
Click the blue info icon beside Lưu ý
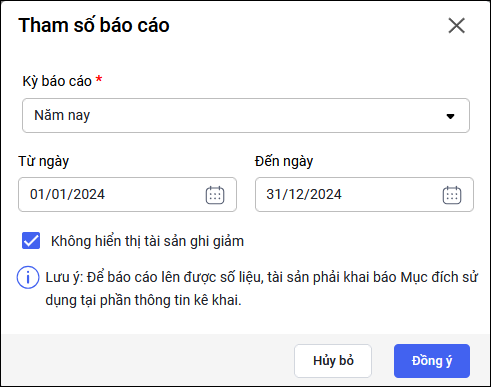(x=28, y=277)
